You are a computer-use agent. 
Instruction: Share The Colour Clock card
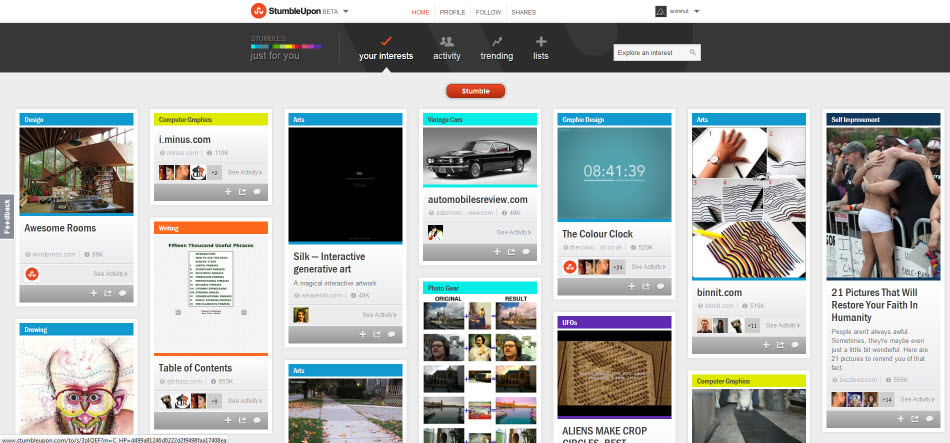(x=646, y=287)
